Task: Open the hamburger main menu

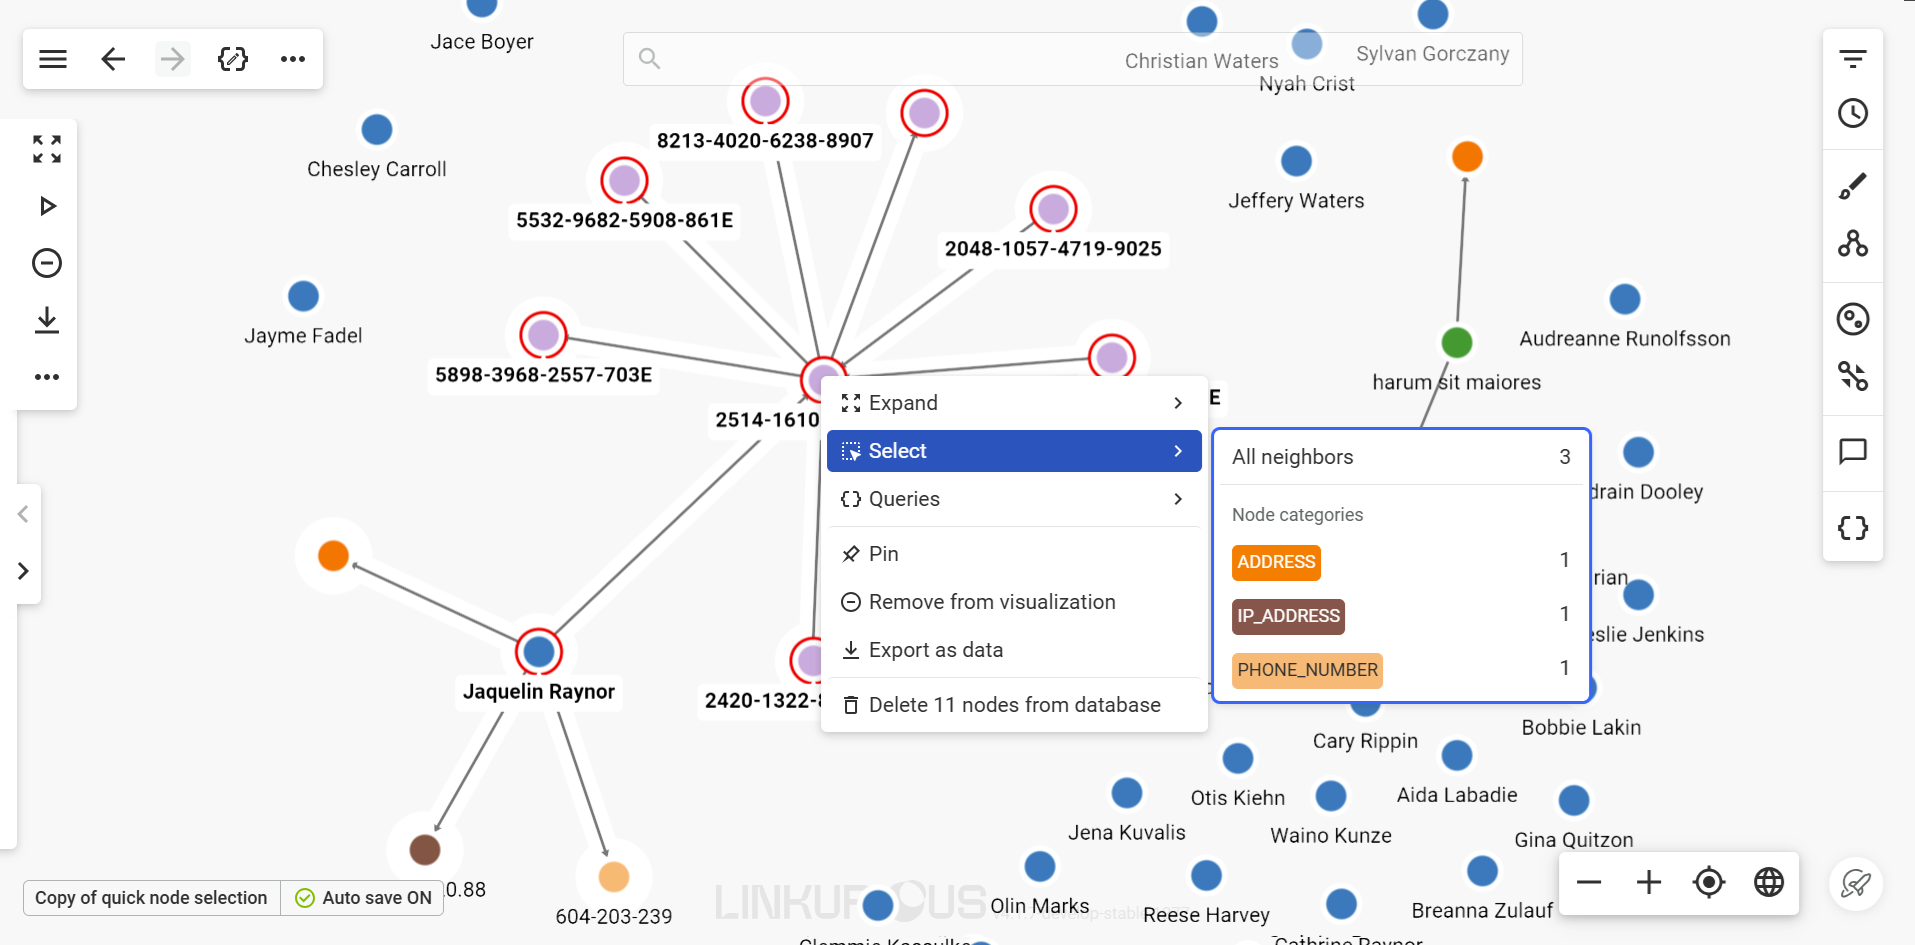Action: pos(53,59)
